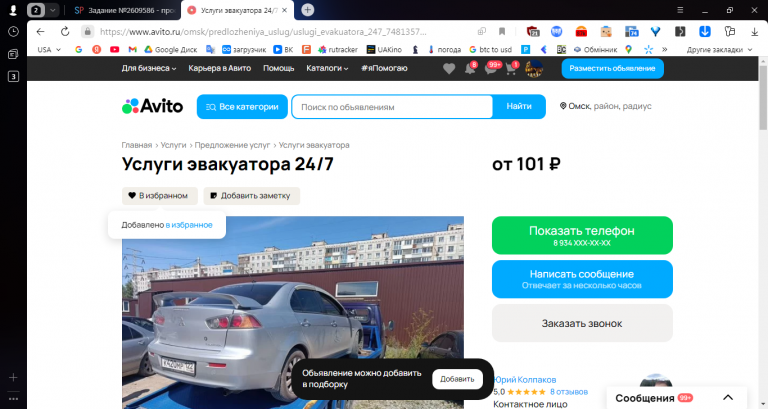Reload the Avito page

(x=65, y=31)
